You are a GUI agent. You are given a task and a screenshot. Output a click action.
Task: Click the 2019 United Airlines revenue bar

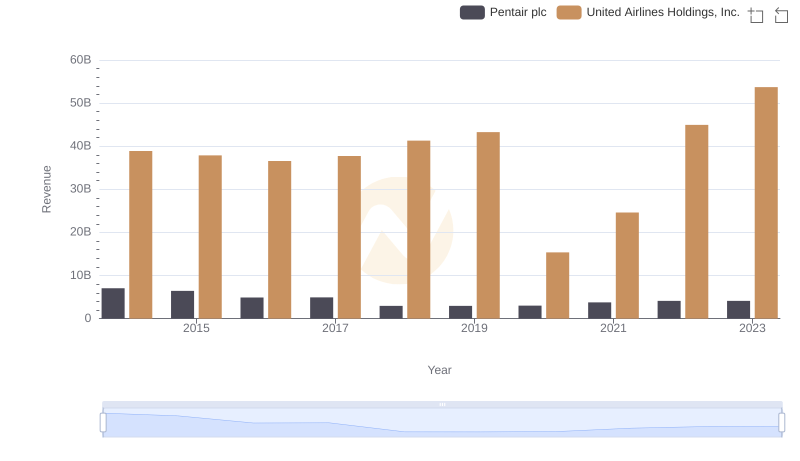[488, 225]
